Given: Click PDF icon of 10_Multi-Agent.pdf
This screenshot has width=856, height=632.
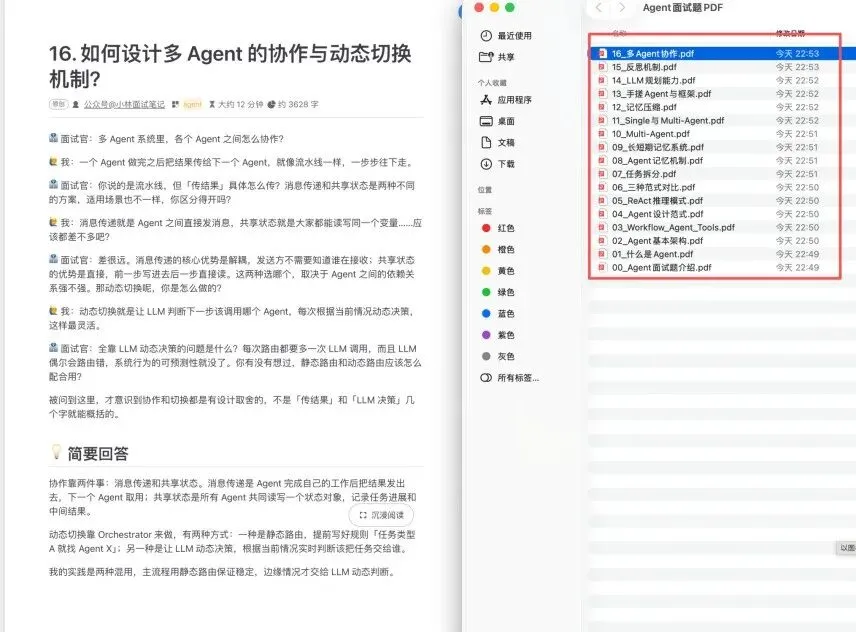Looking at the screenshot, I should [602, 134].
